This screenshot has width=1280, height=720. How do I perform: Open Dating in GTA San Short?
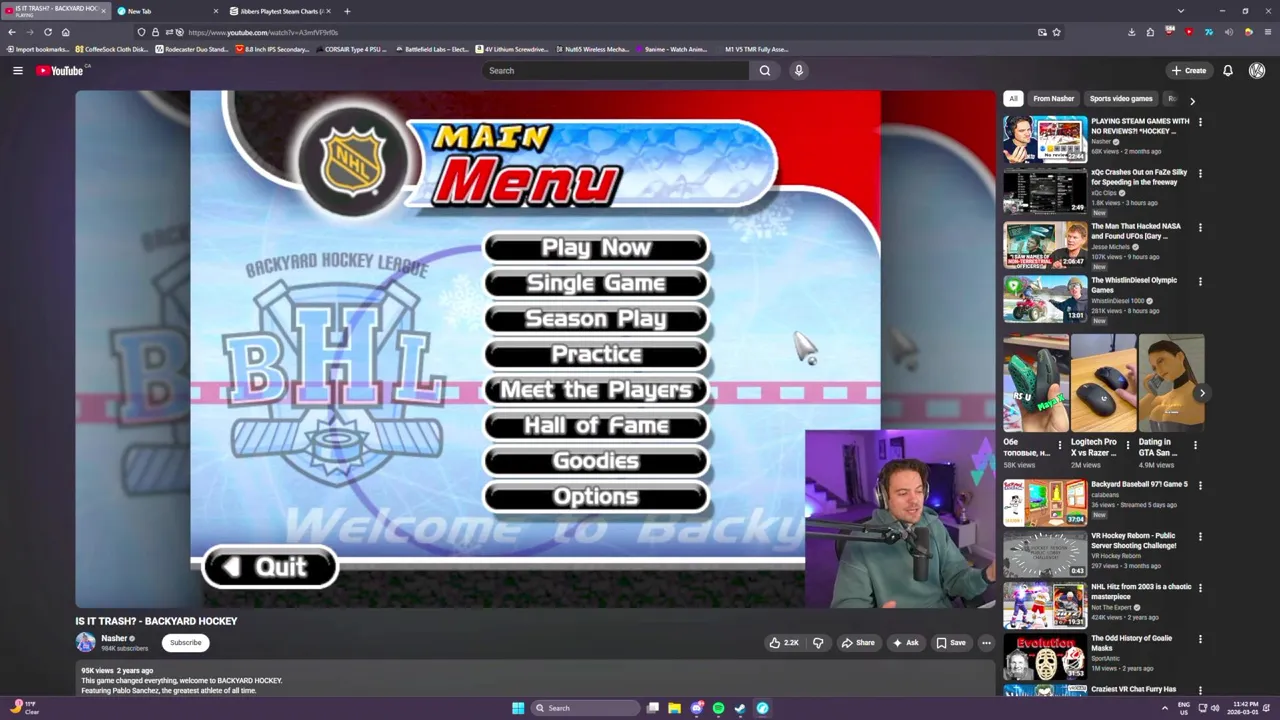[1171, 383]
